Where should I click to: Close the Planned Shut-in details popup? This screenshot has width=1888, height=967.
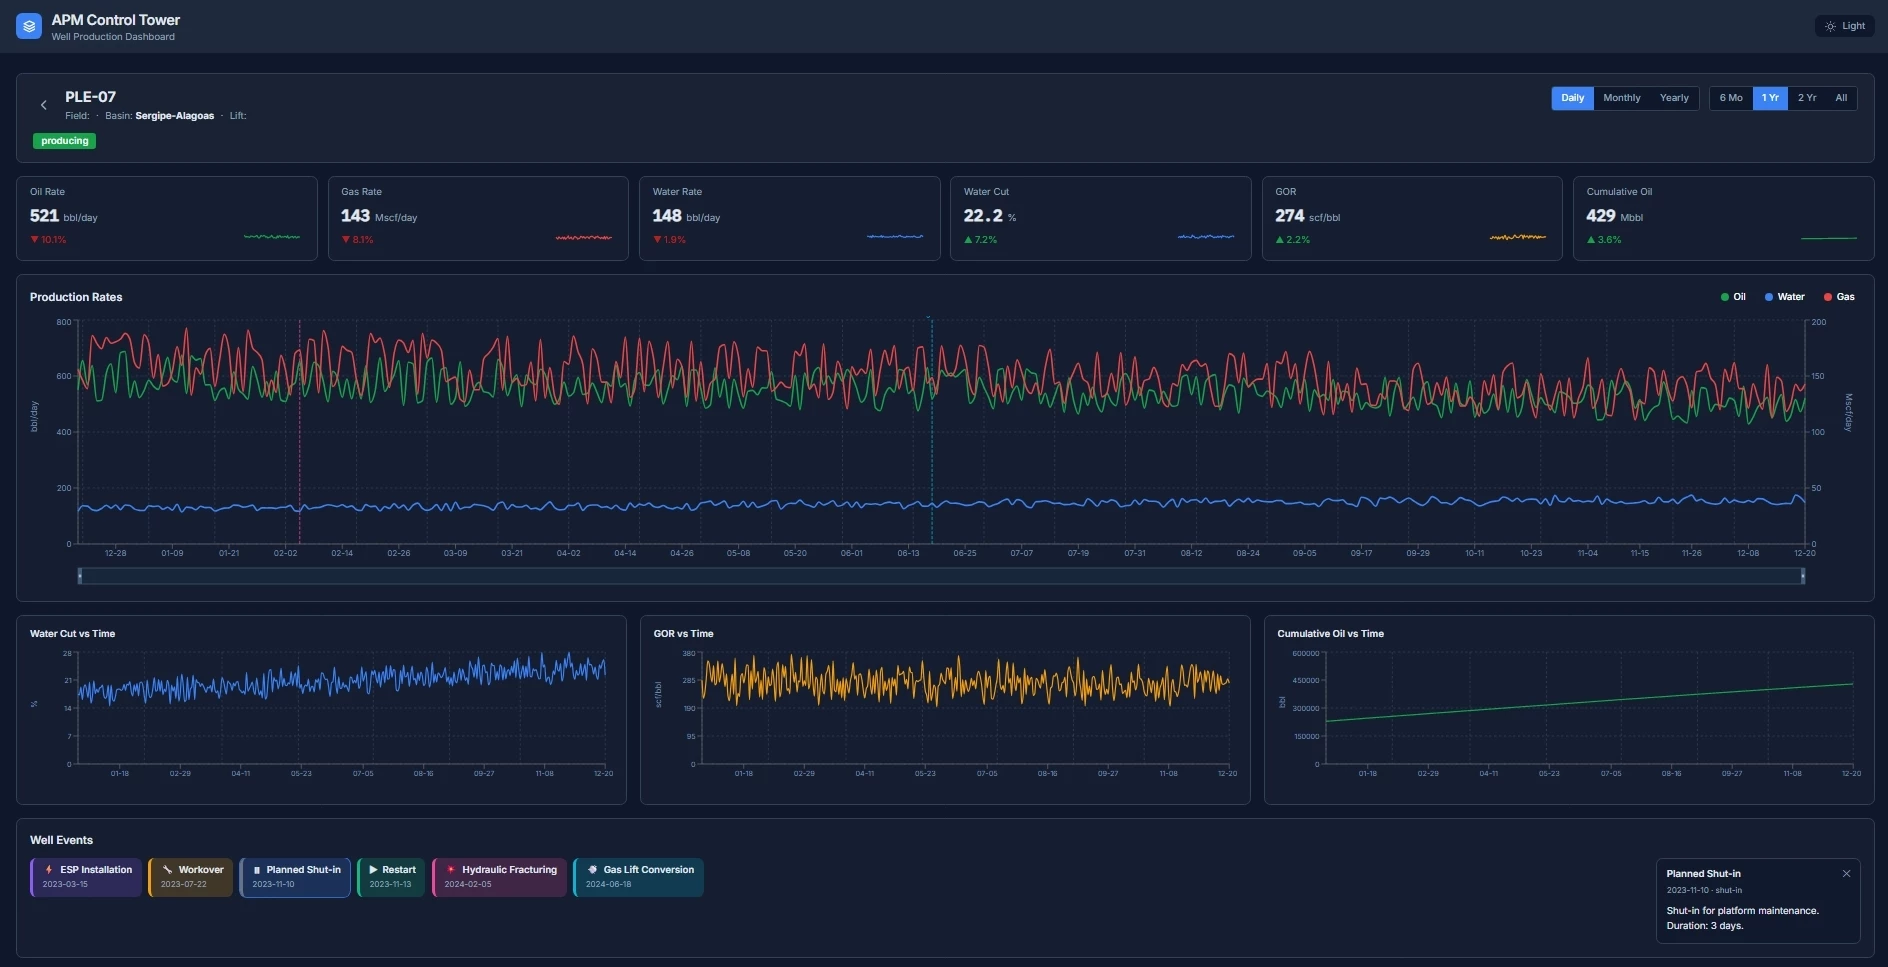[x=1846, y=874]
